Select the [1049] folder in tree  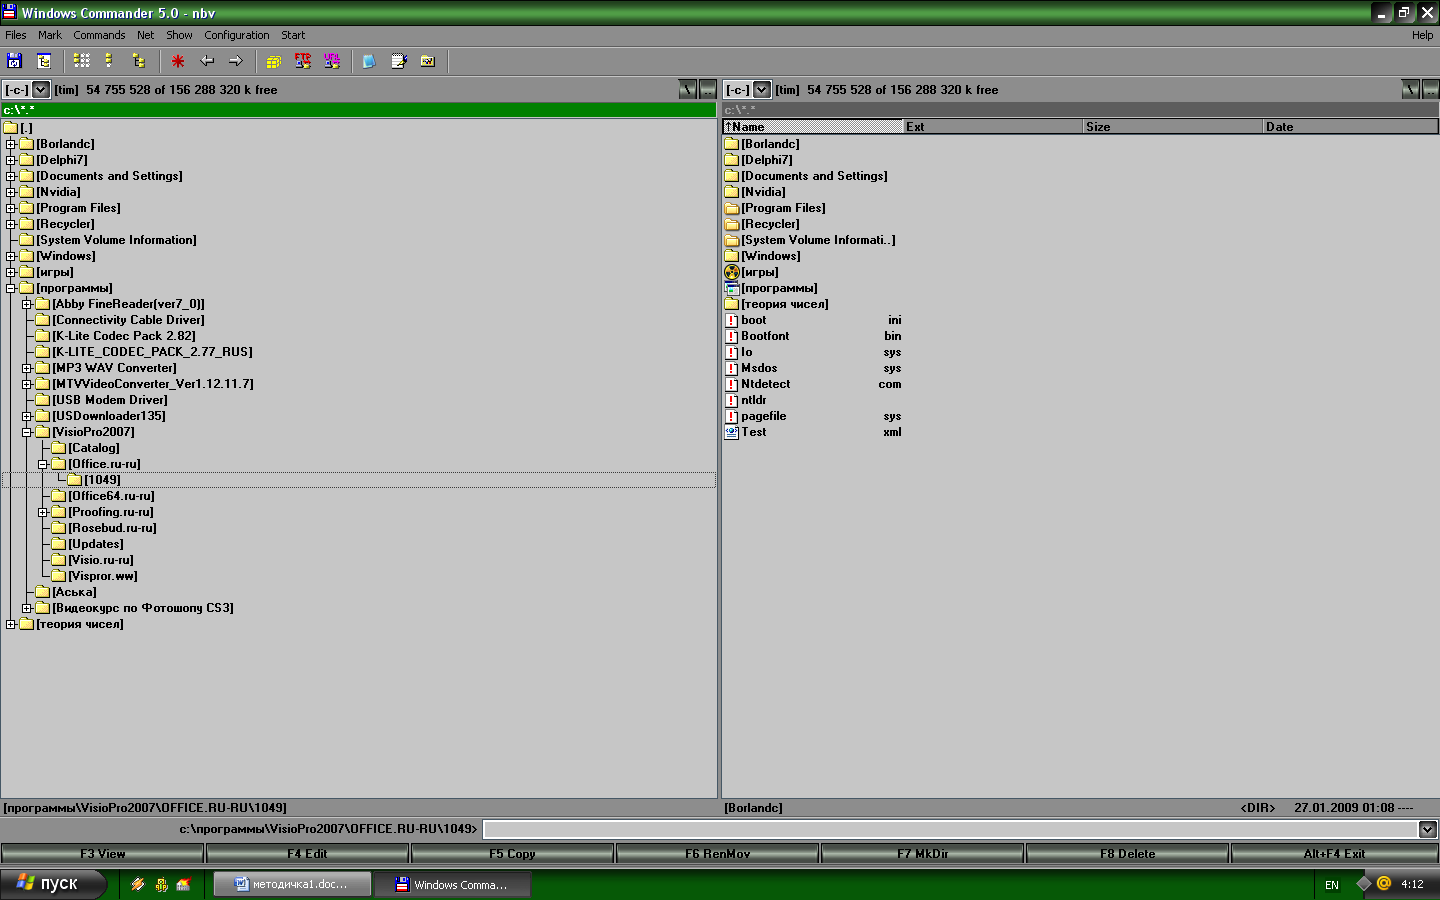point(102,480)
